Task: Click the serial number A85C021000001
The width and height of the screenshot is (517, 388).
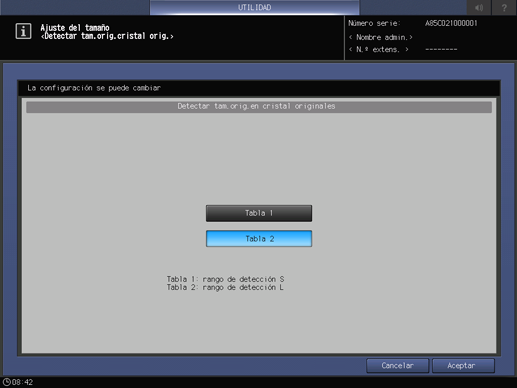Action: (451, 23)
